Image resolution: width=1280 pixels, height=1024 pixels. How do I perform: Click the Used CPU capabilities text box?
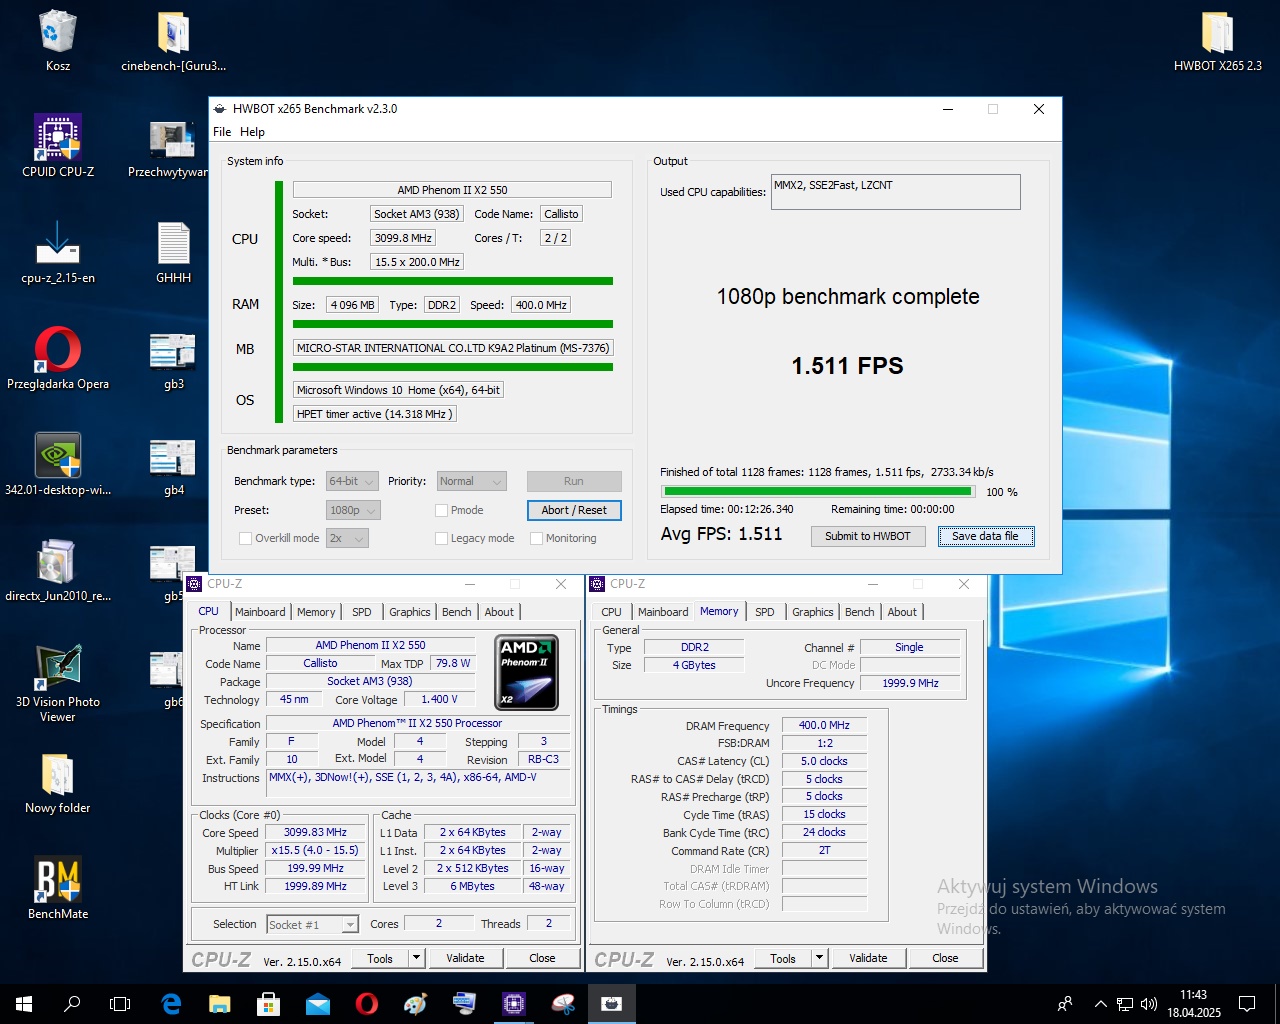895,192
